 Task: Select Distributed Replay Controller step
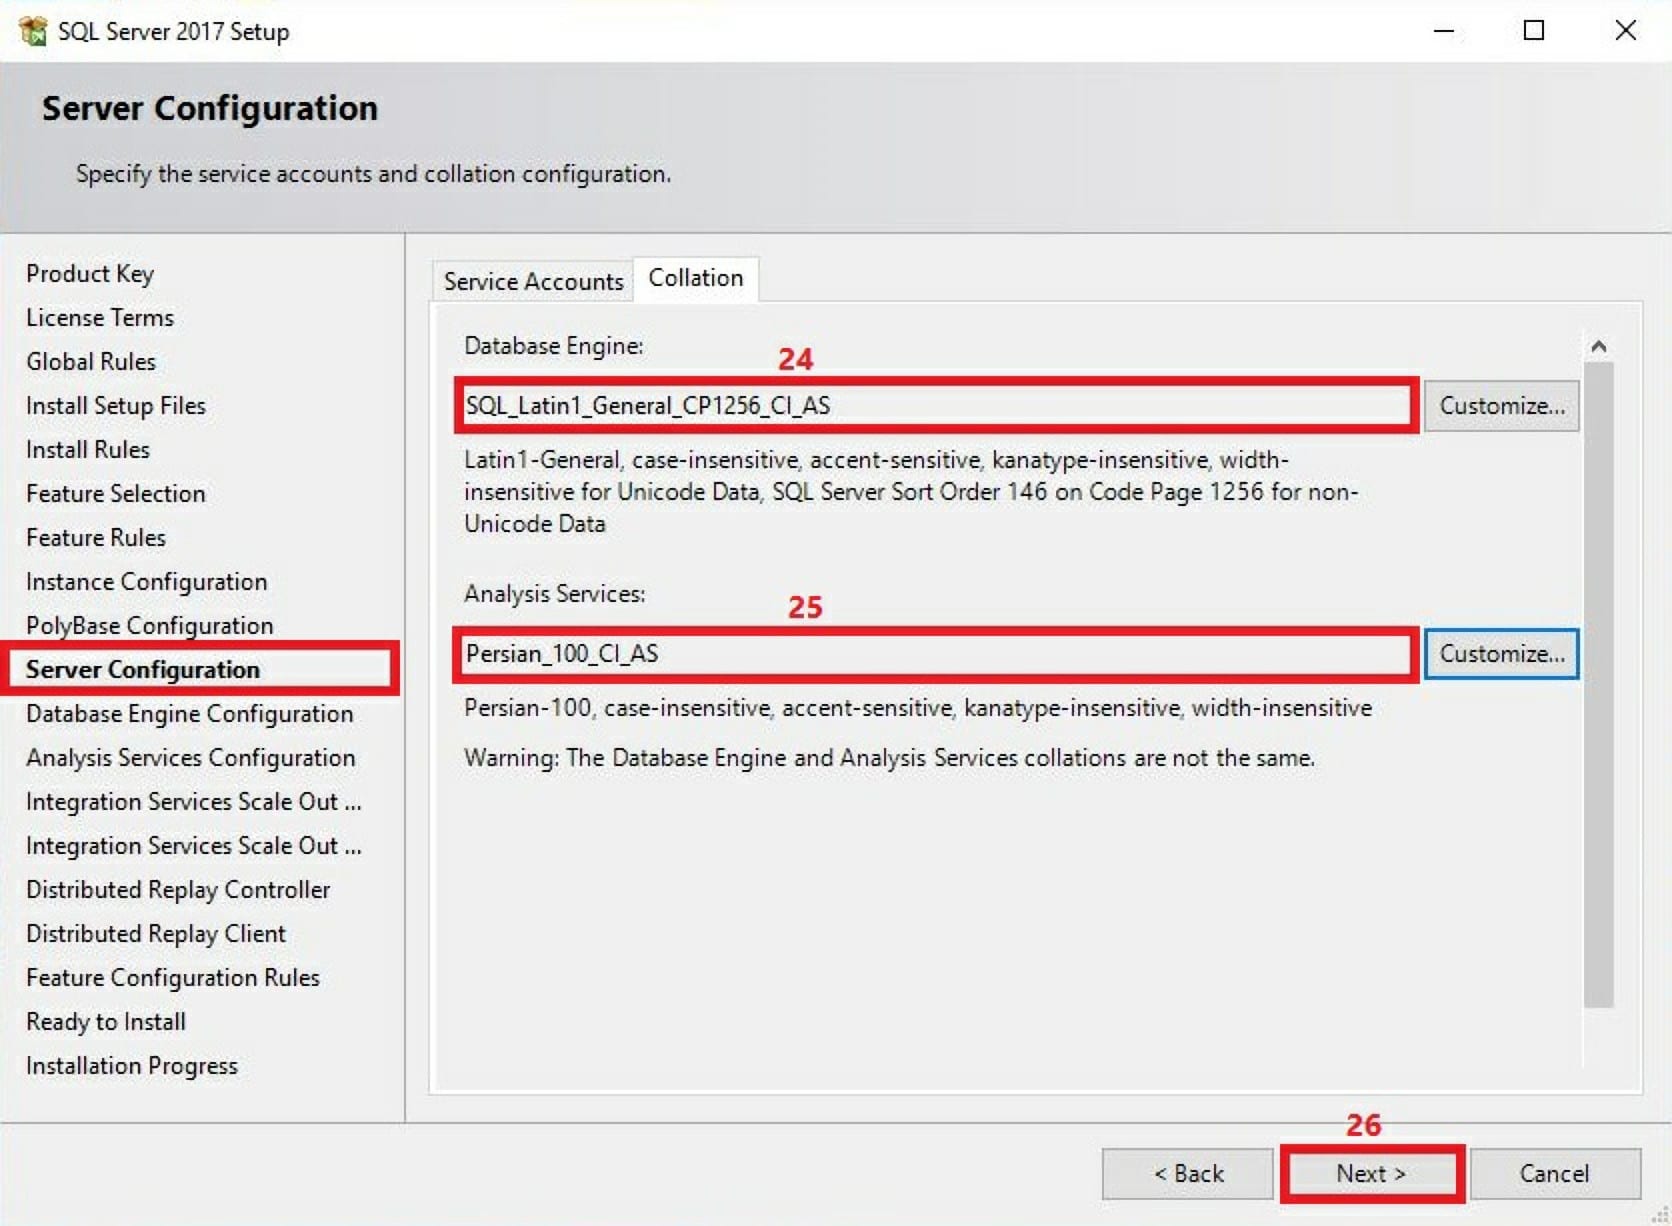pos(178,889)
